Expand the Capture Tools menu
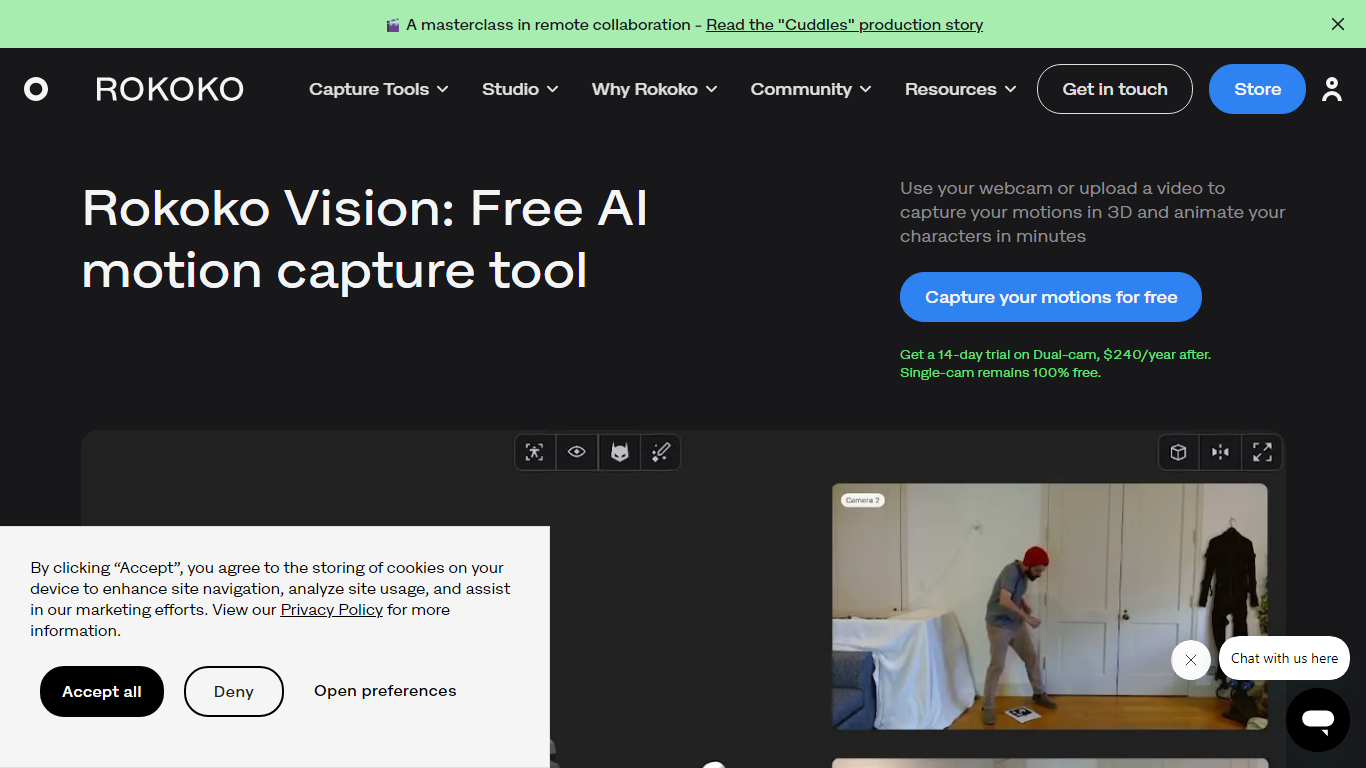This screenshot has height=768, width=1366. (379, 89)
